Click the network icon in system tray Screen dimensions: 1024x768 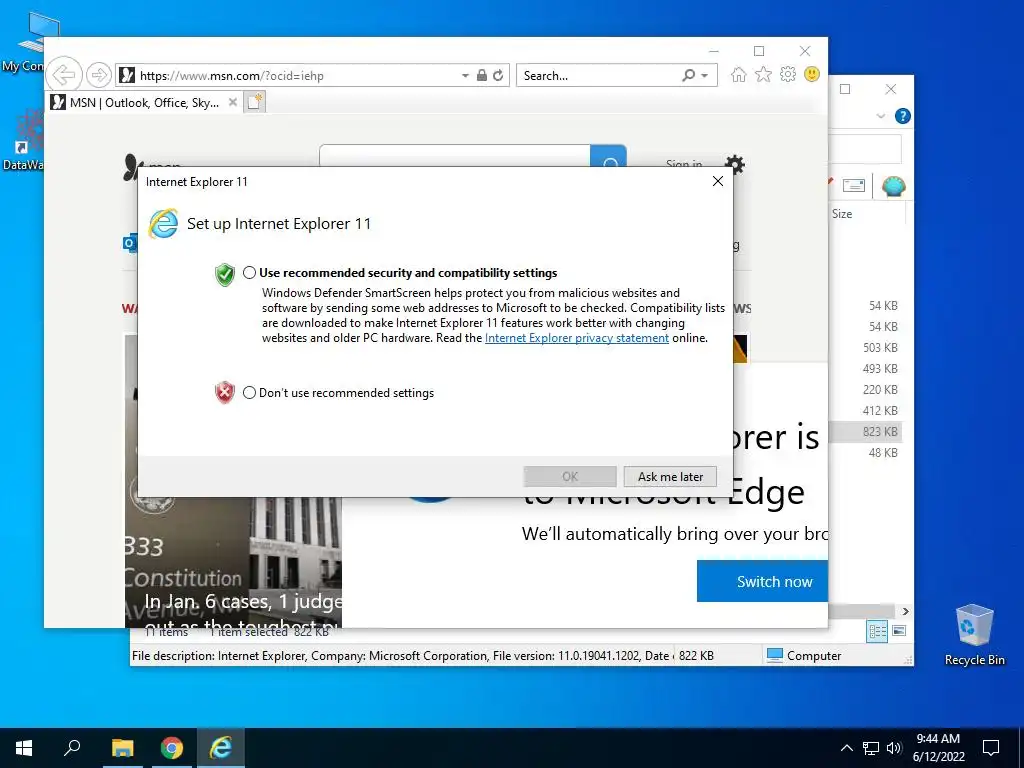click(871, 748)
